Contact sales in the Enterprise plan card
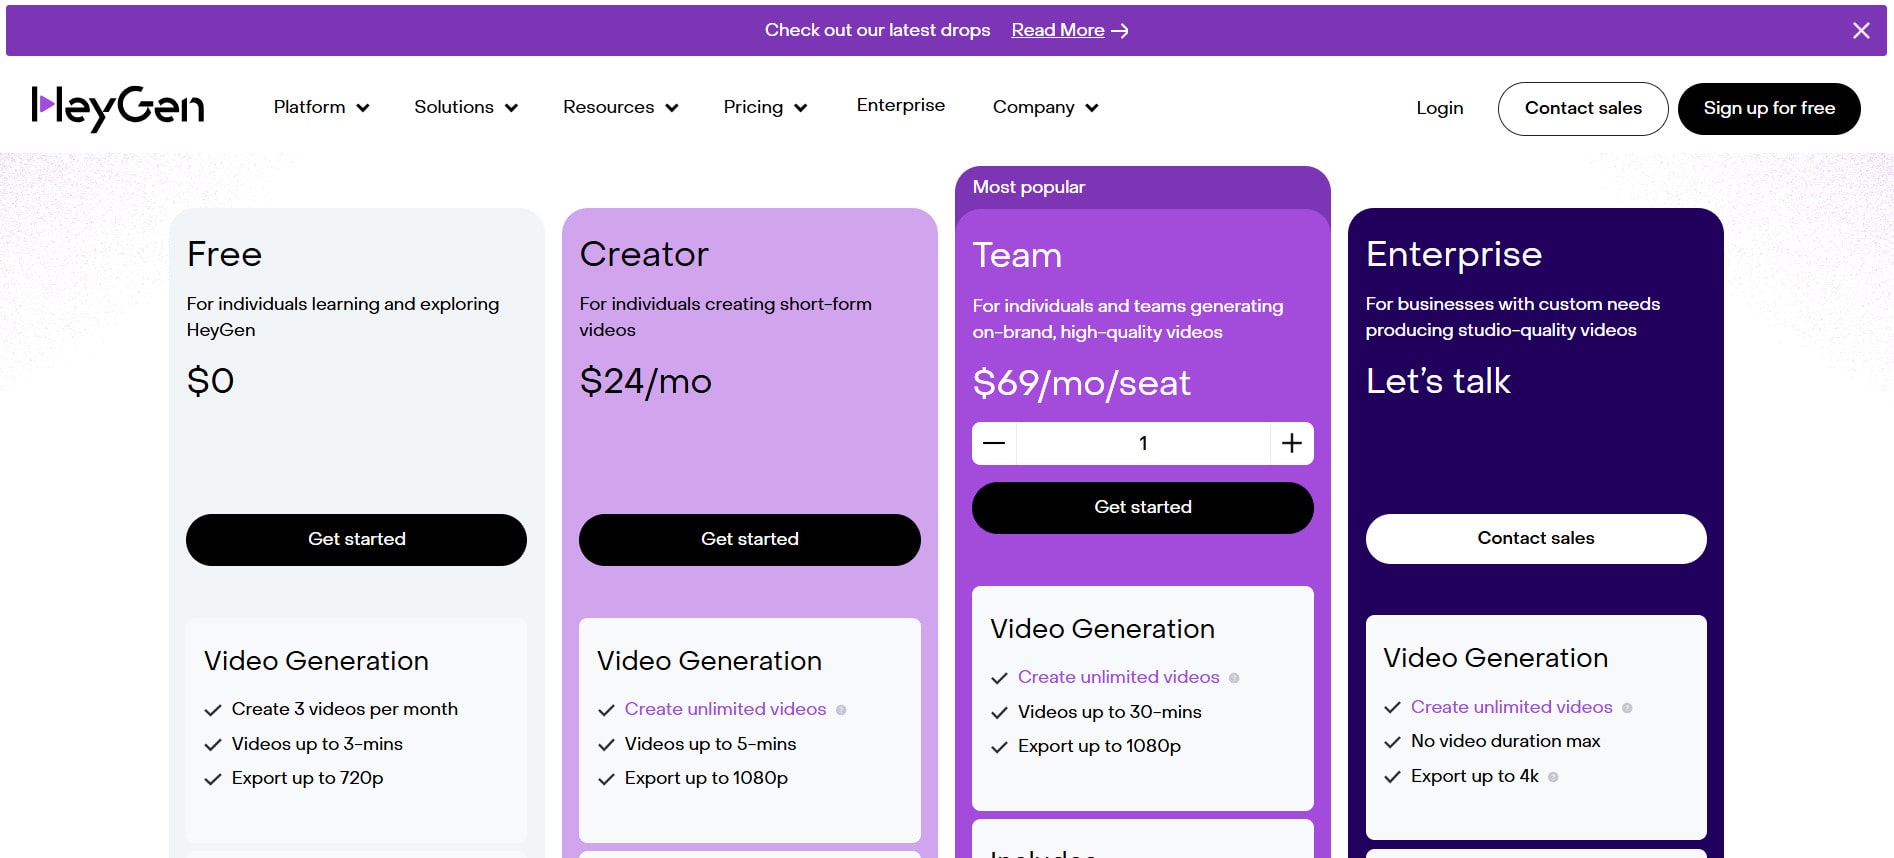 click(x=1536, y=539)
